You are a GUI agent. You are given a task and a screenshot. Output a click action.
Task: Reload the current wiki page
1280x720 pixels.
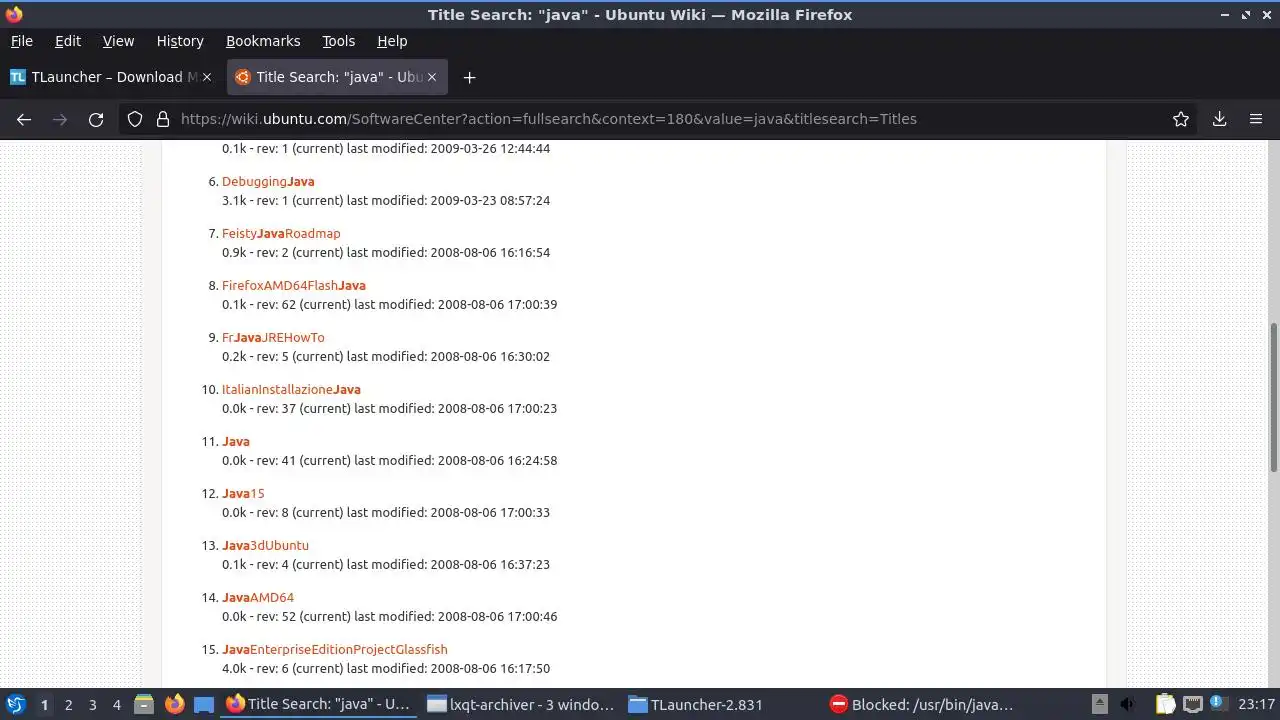[x=96, y=119]
